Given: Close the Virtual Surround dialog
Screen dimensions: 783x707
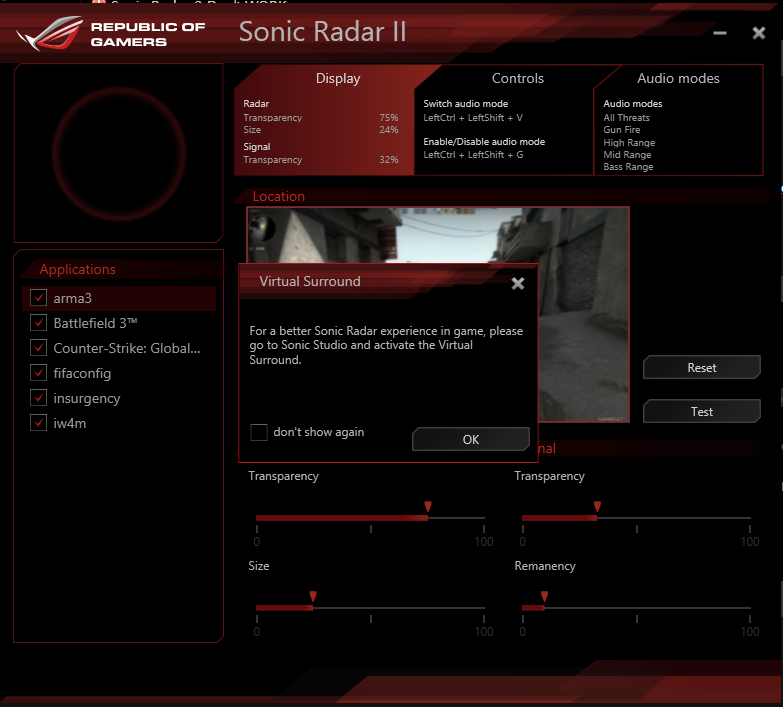Looking at the screenshot, I should click(x=518, y=283).
